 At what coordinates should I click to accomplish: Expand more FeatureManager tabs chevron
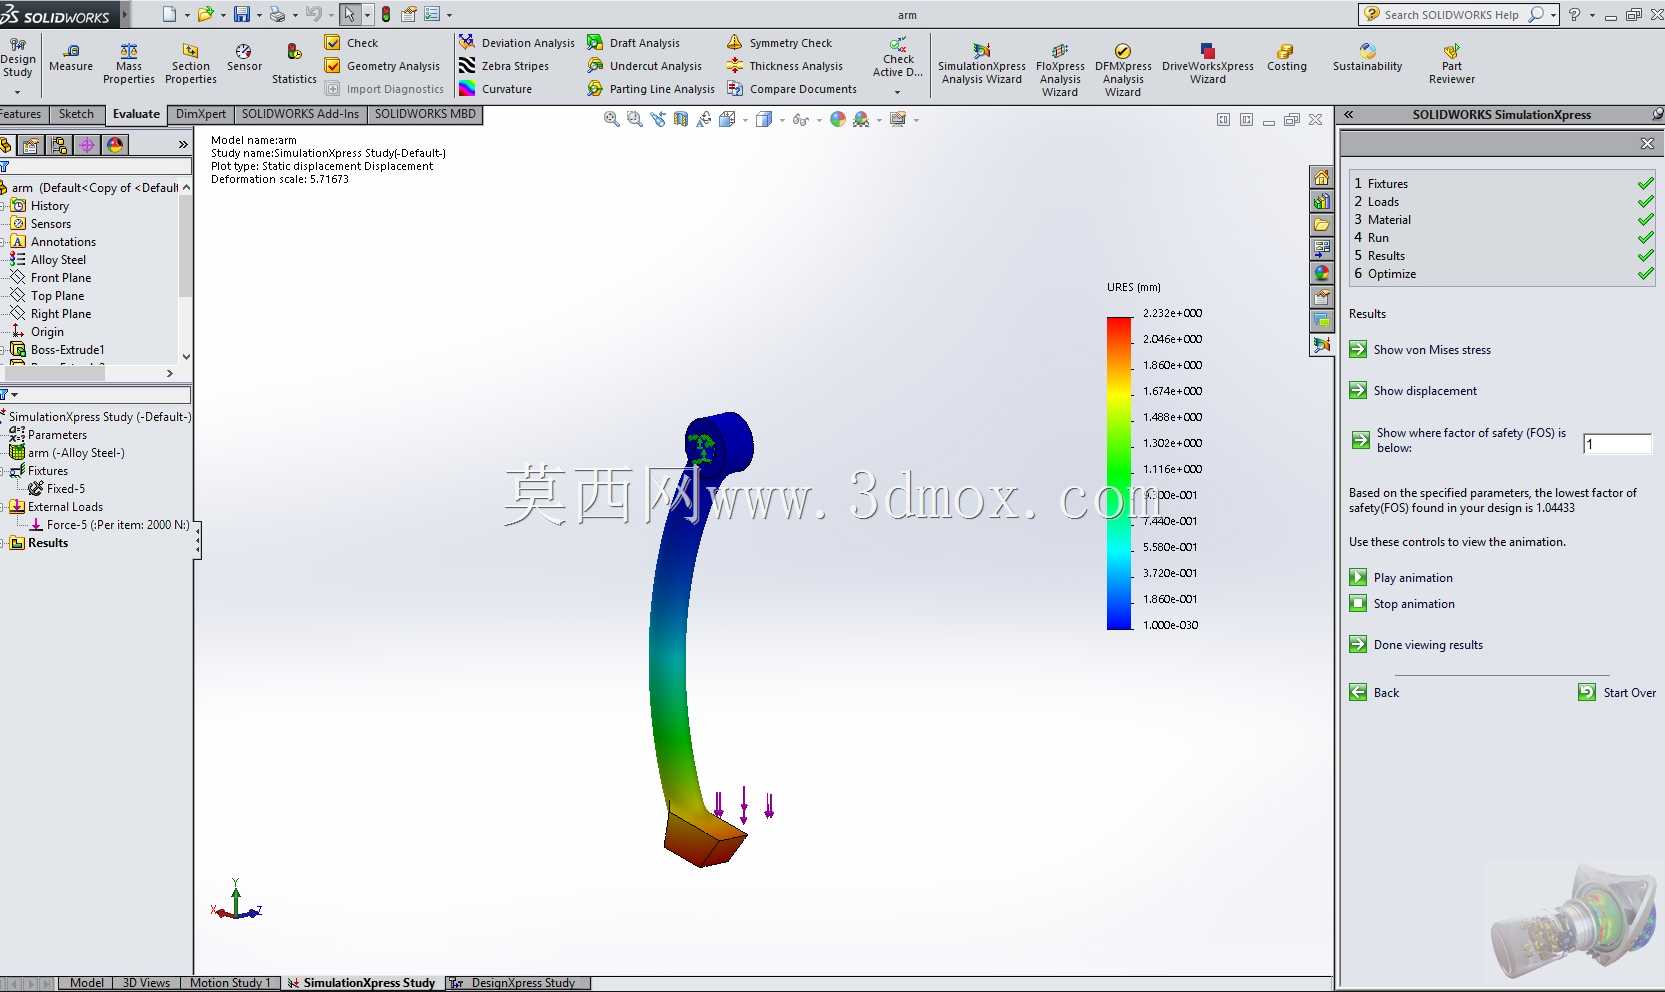(x=183, y=145)
